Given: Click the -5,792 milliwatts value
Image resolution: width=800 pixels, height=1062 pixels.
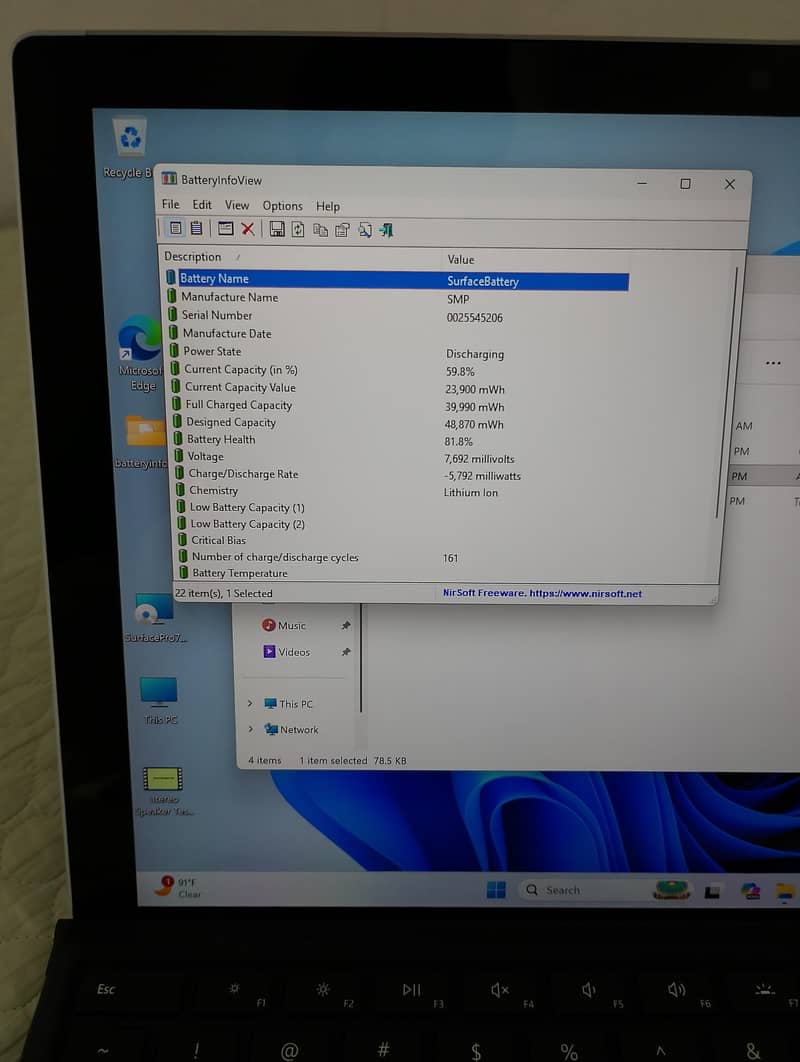Looking at the screenshot, I should pyautogui.click(x=482, y=476).
